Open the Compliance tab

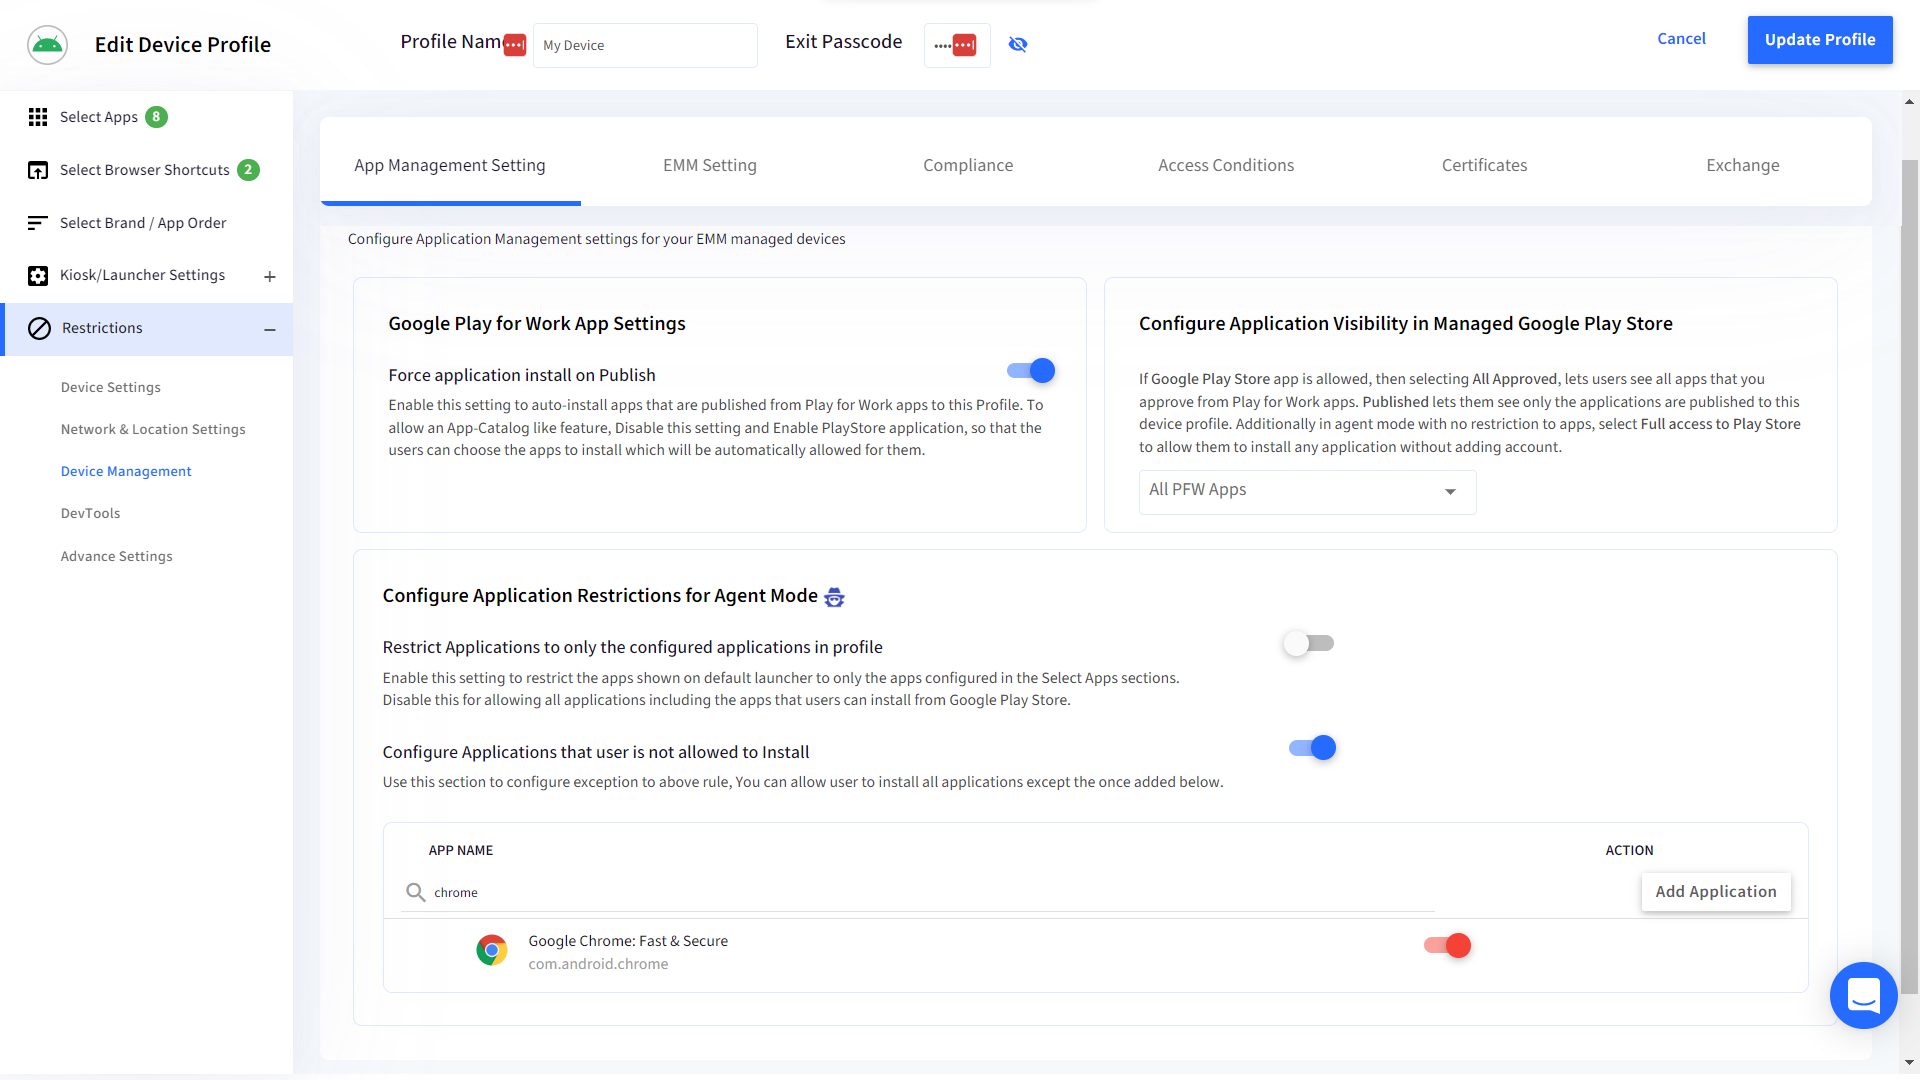tap(968, 165)
